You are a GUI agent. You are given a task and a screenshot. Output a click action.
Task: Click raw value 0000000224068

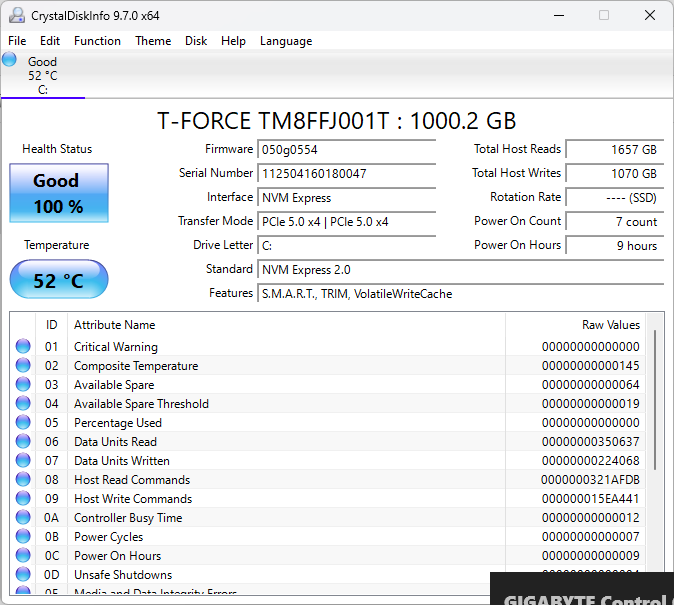click(x=591, y=461)
